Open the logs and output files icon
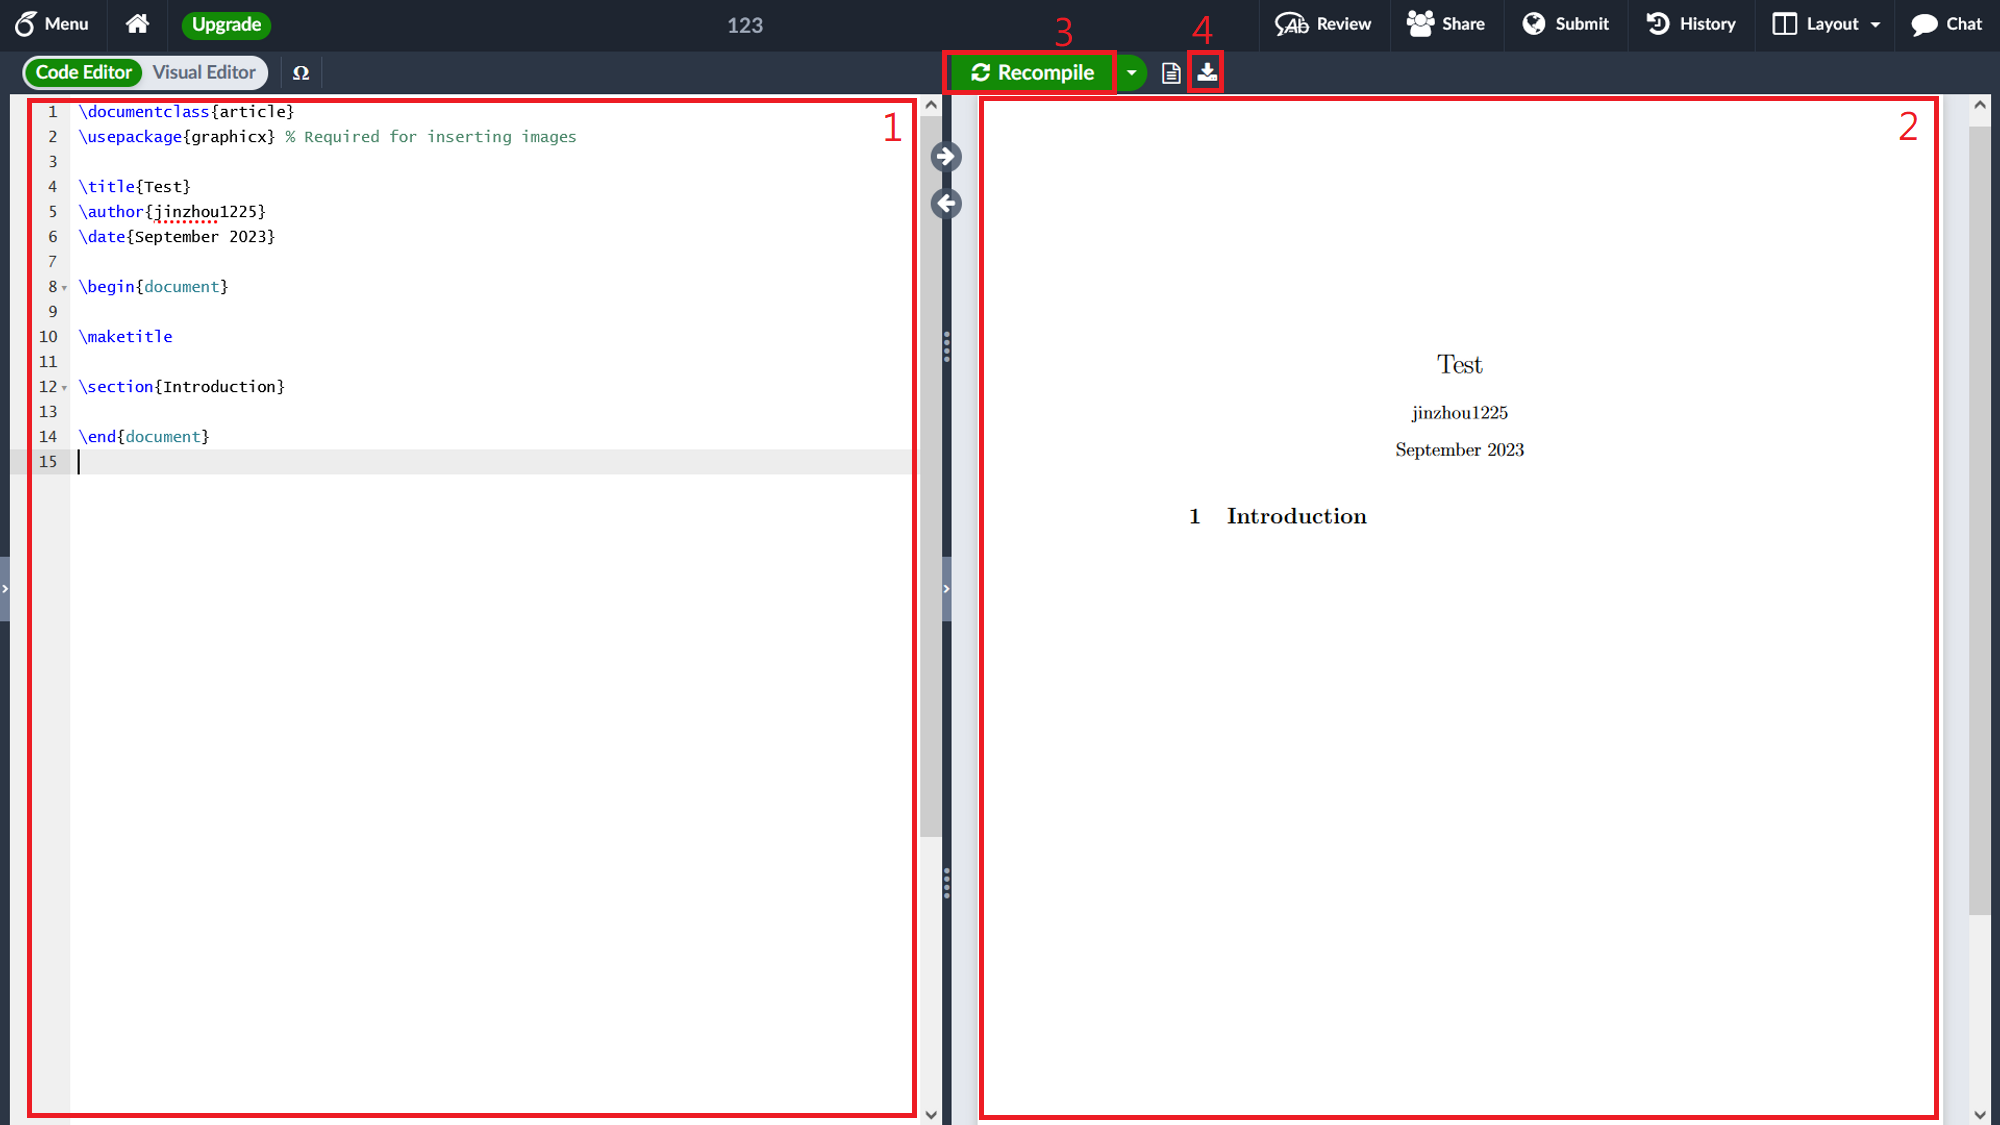 1171,73
